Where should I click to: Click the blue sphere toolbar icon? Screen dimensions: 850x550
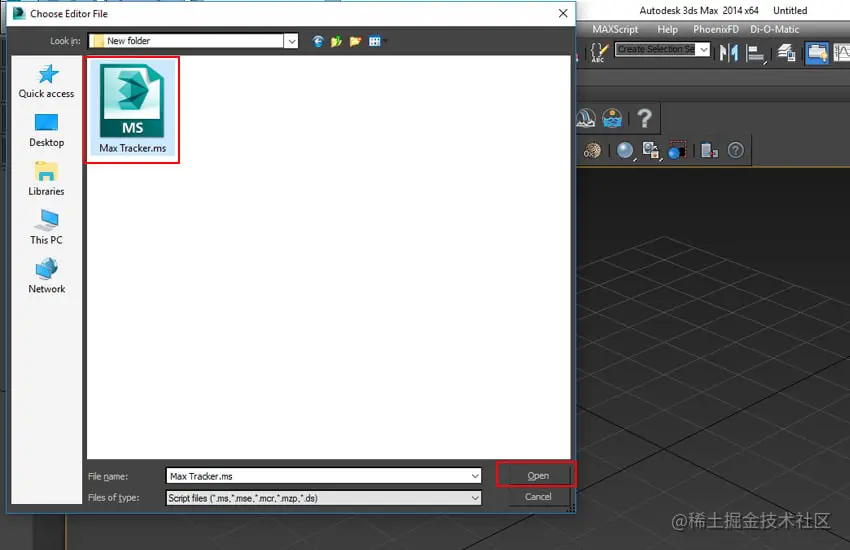click(x=624, y=150)
